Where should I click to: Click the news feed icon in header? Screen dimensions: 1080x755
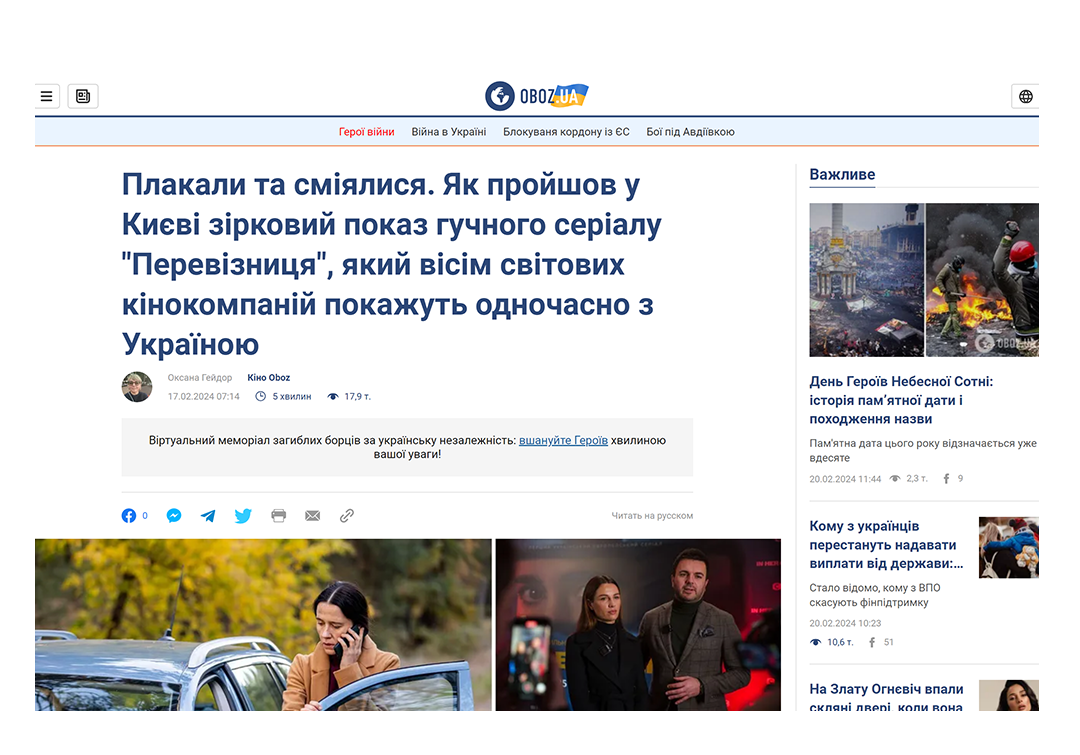pyautogui.click(x=83, y=97)
